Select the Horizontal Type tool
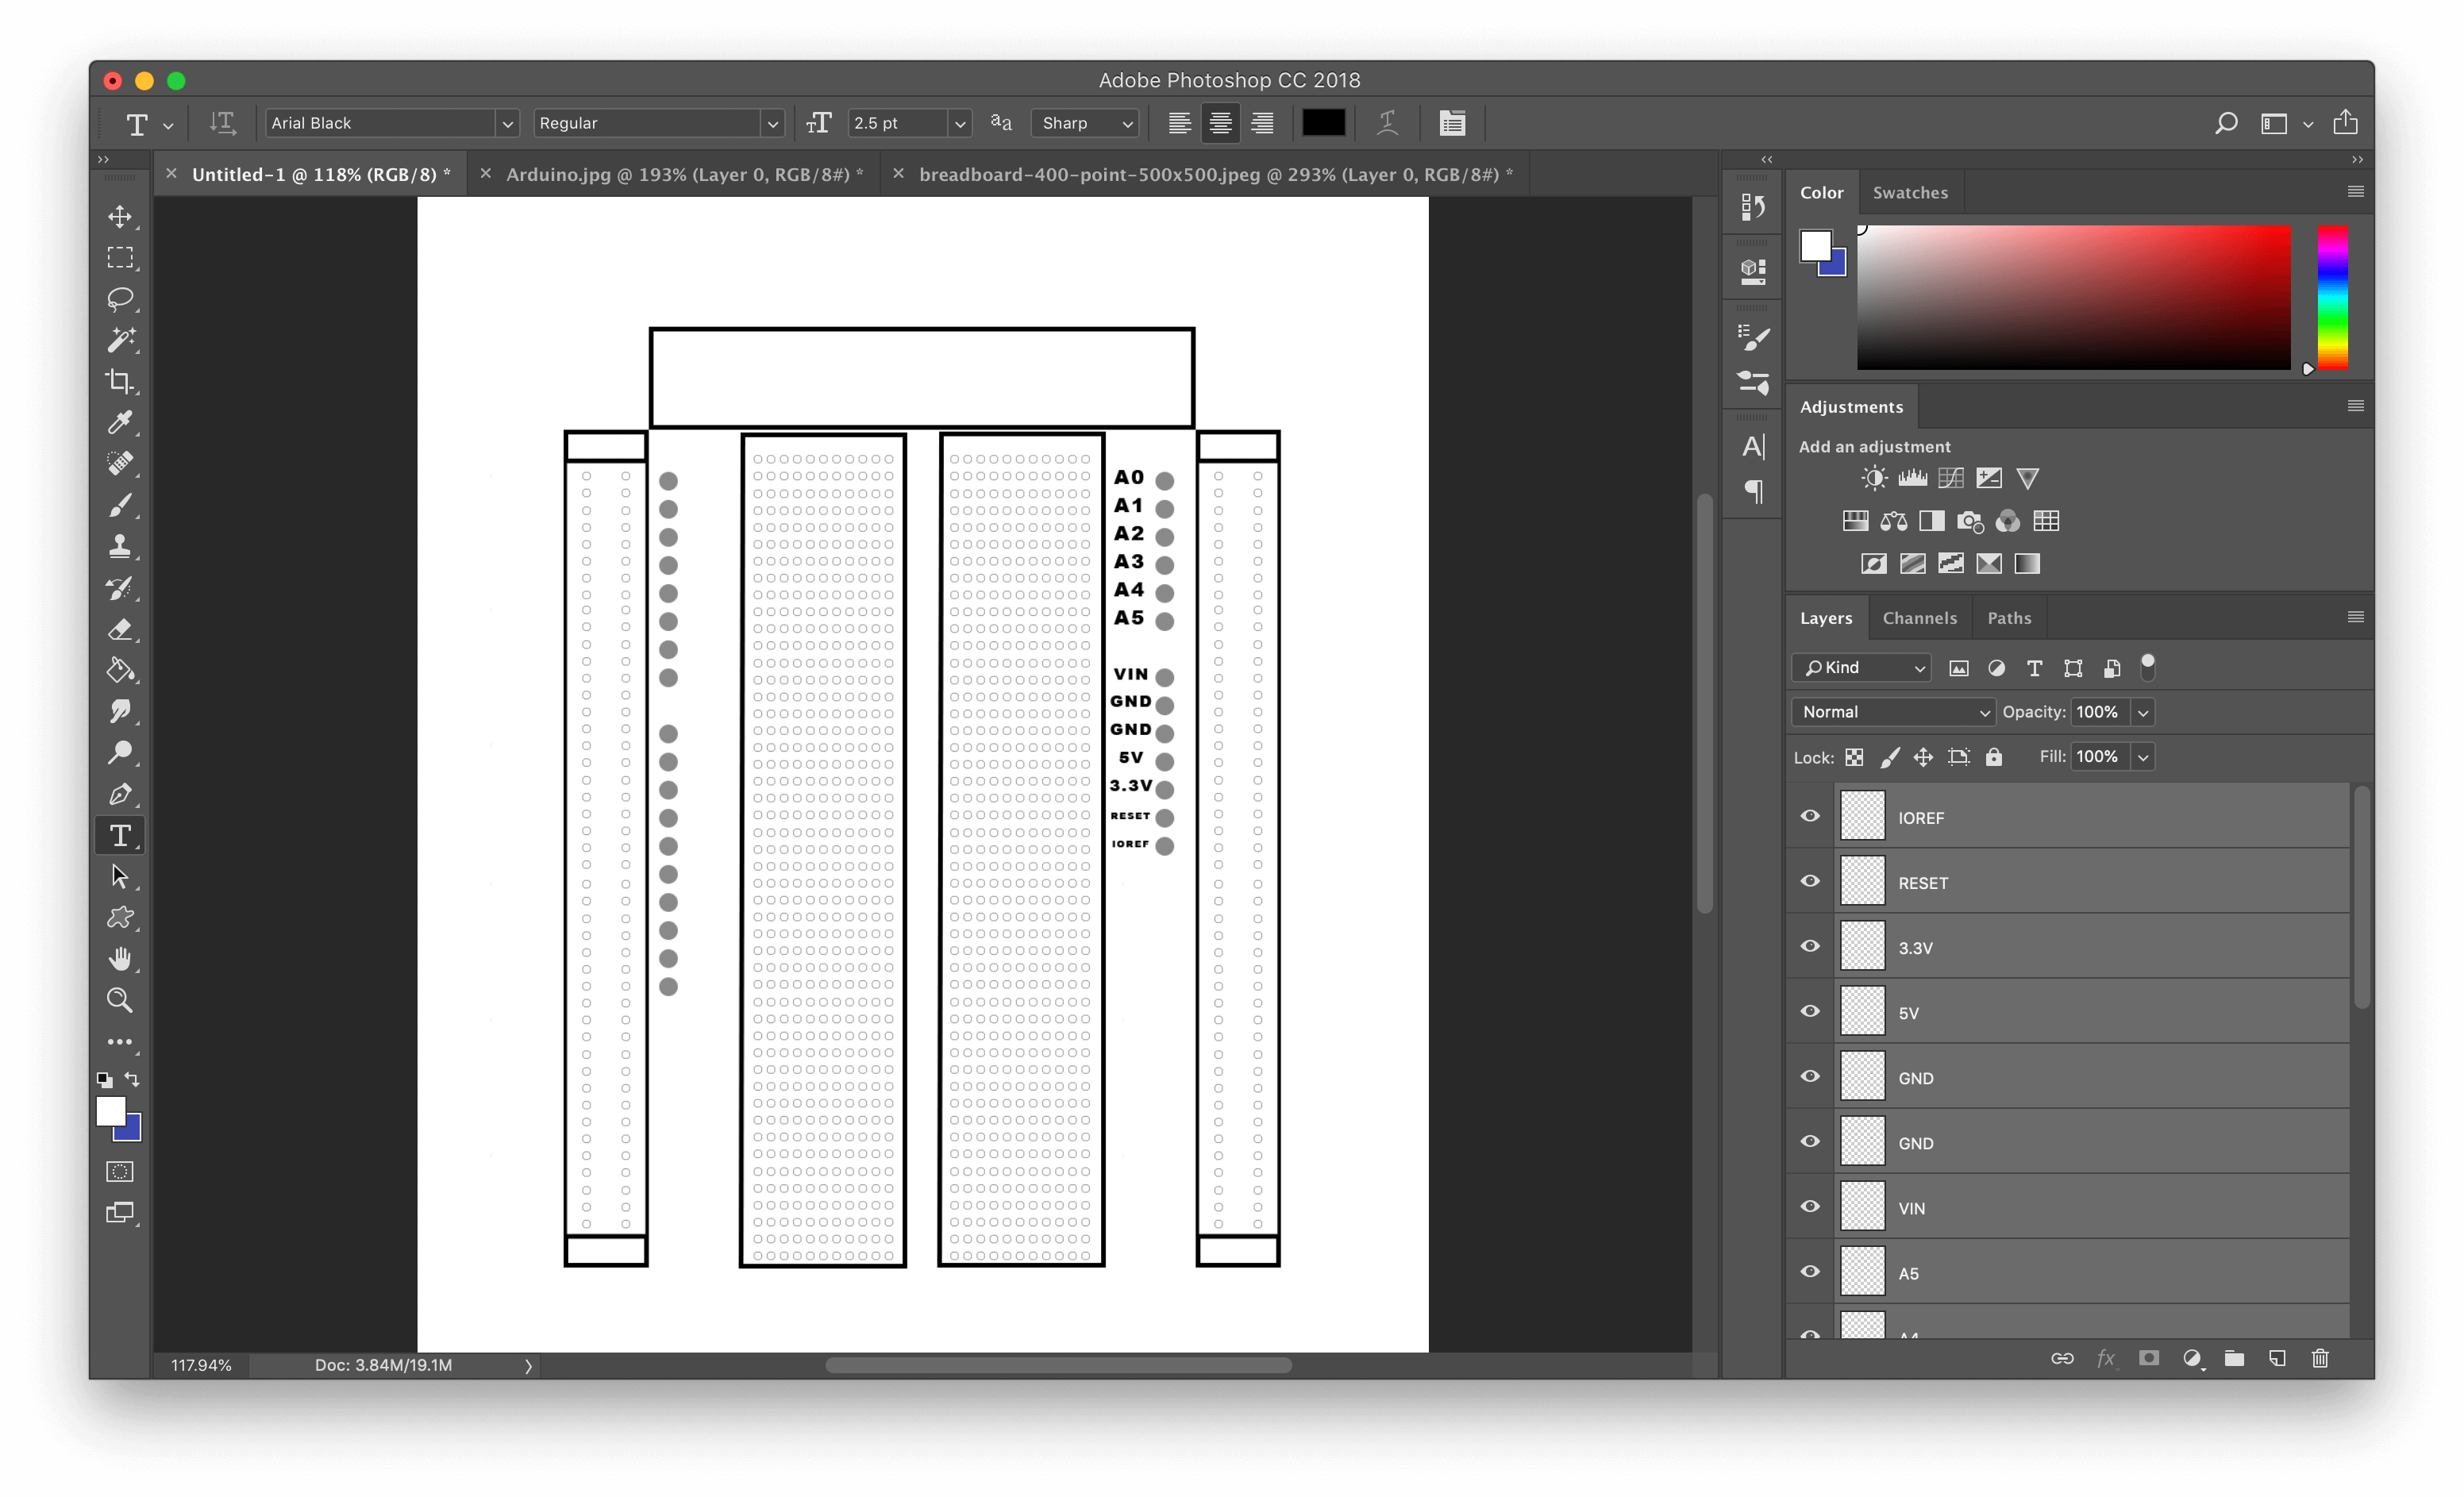 120,835
